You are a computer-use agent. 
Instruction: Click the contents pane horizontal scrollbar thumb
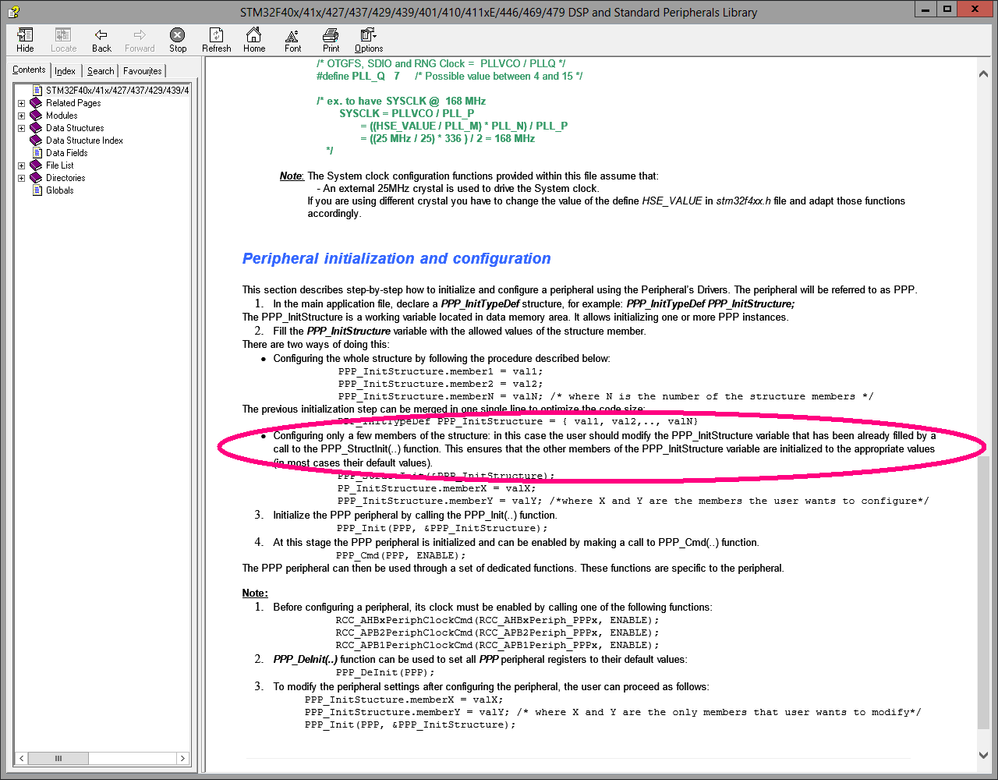click(x=59, y=758)
